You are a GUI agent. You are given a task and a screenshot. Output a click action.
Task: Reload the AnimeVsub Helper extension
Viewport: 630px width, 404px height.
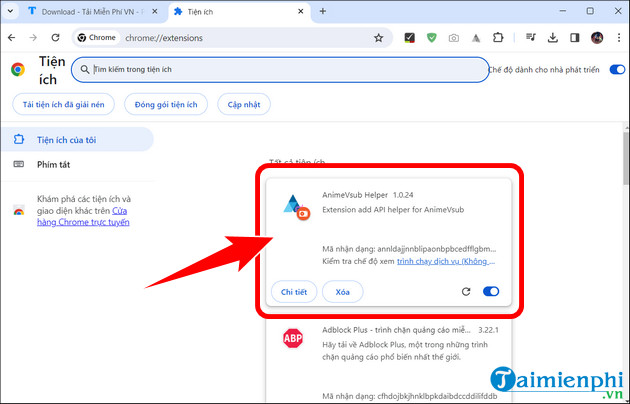pyautogui.click(x=467, y=292)
